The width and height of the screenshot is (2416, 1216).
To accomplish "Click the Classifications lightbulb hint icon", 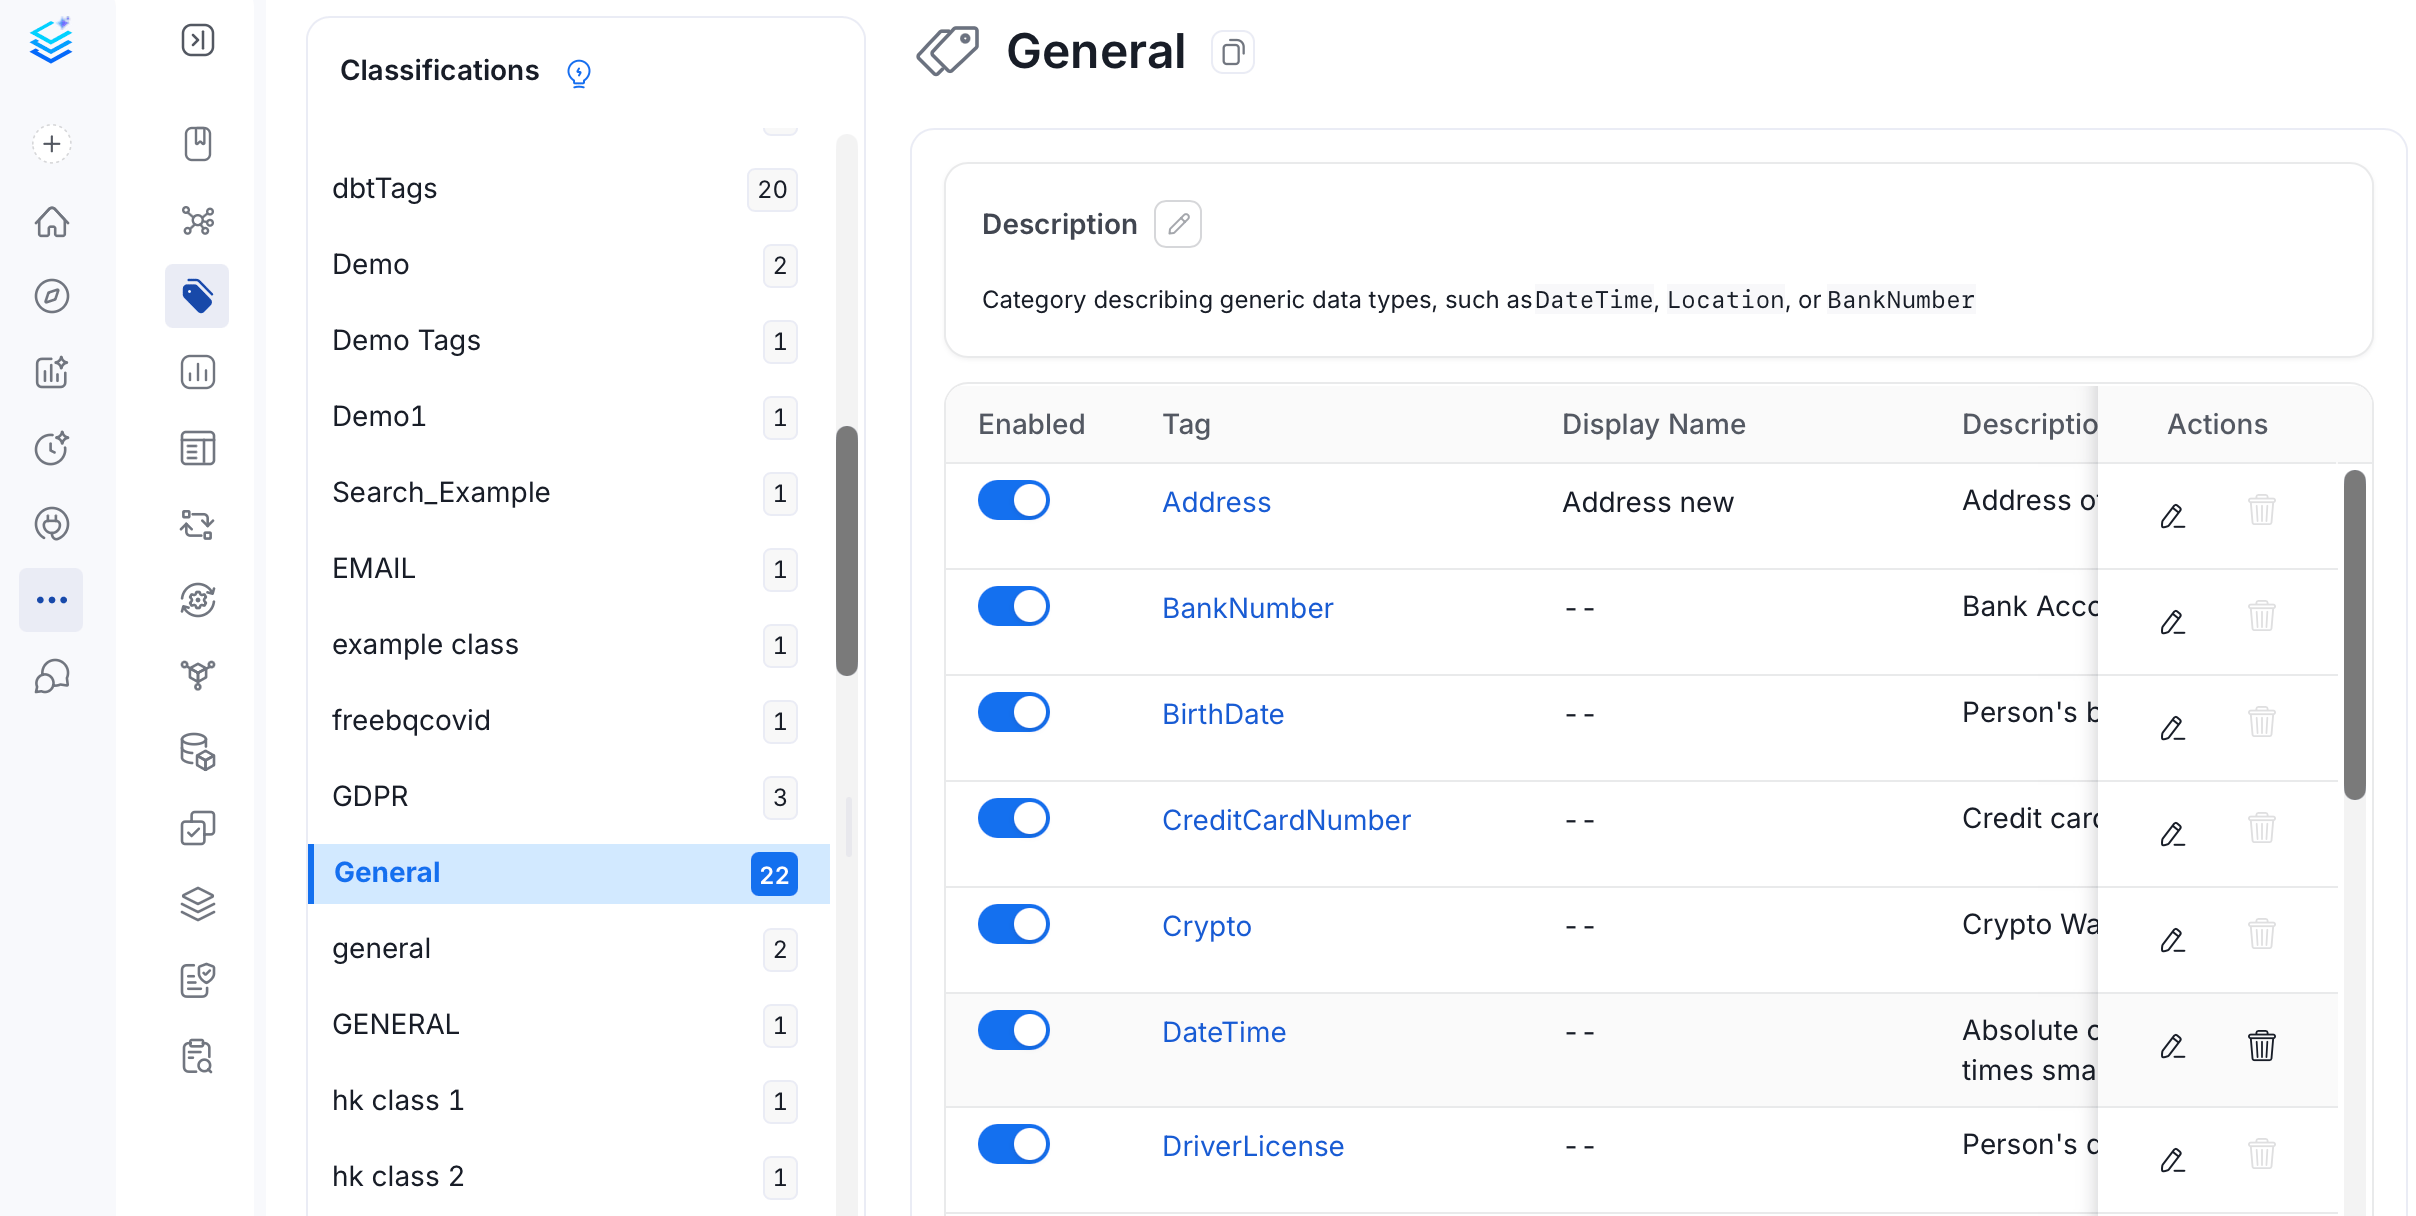I will click(x=579, y=72).
